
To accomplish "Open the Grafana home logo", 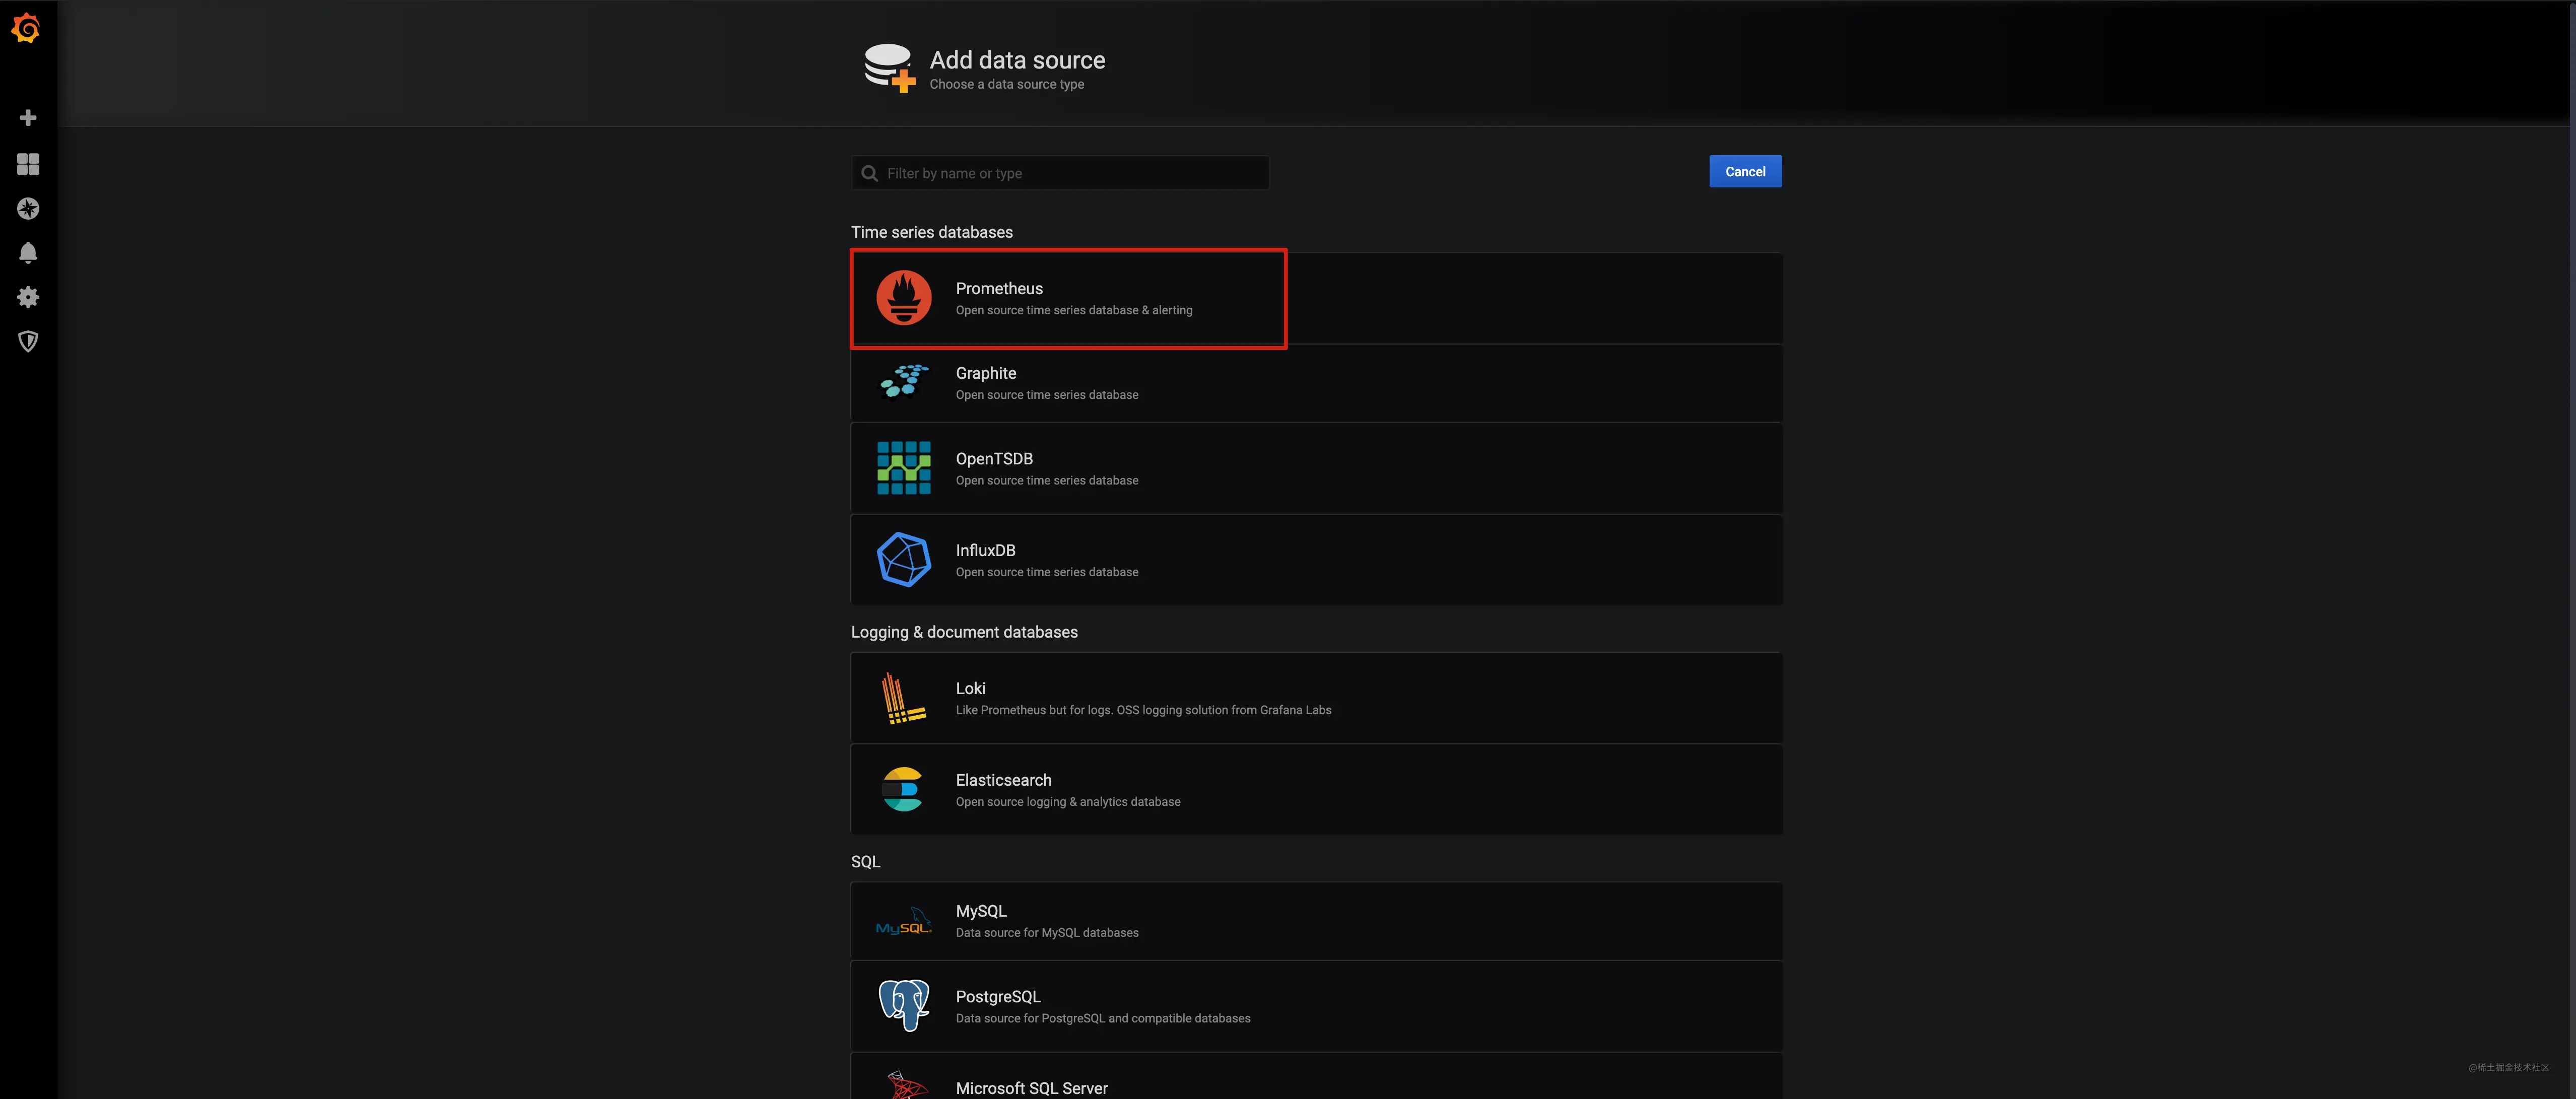I will click(27, 29).
